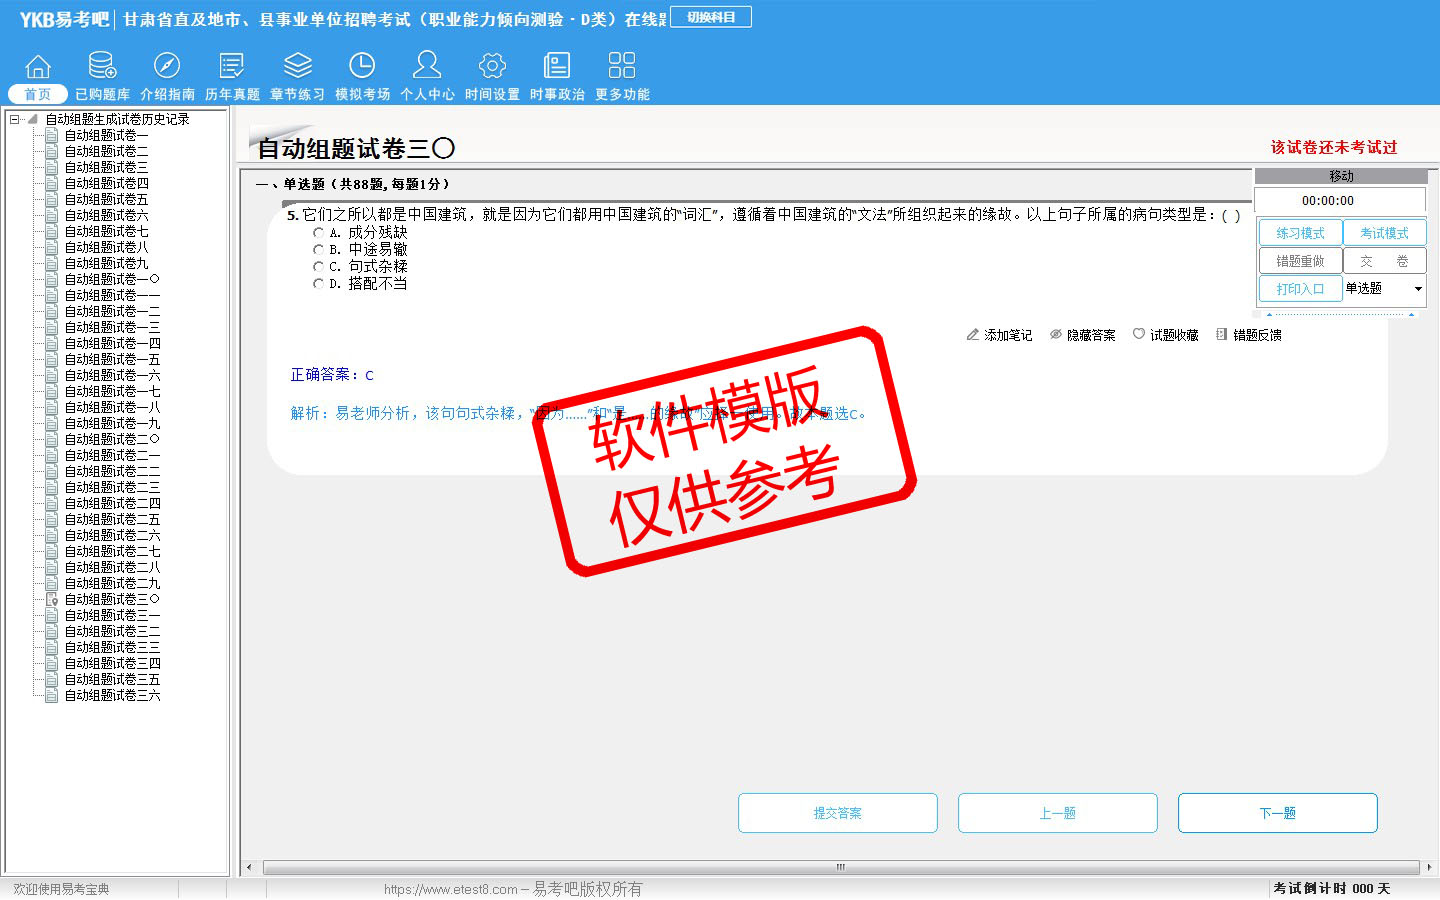Viewport: 1440px width, 900px height.
Task: Go to 个人中心 user icon
Action: (427, 66)
